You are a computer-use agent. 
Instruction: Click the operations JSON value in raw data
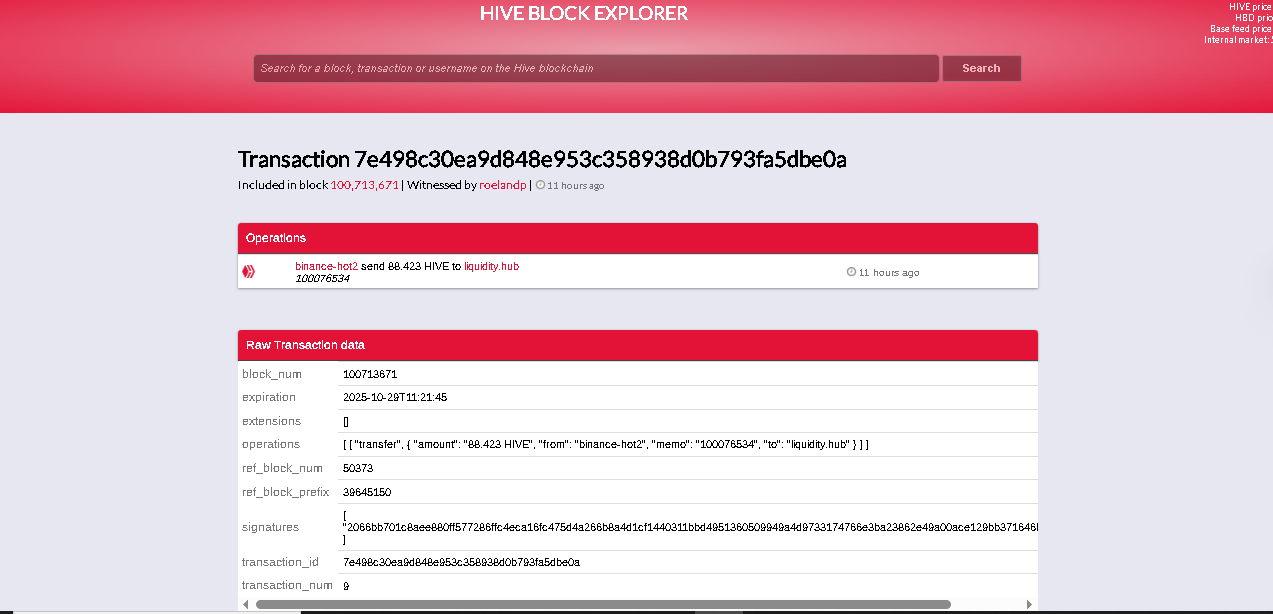tap(605, 444)
